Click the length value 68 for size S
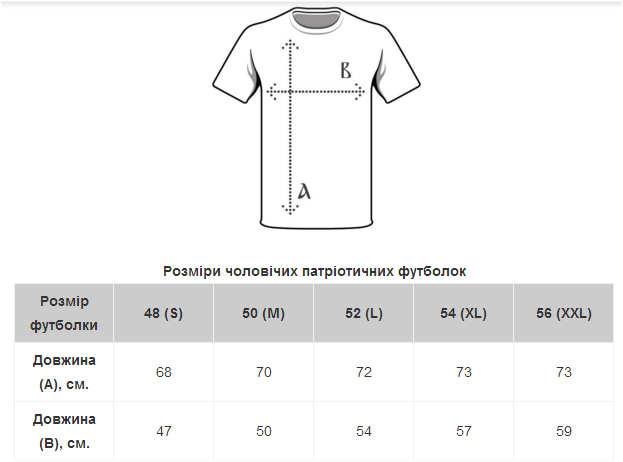The width and height of the screenshot is (623, 462). (x=164, y=372)
